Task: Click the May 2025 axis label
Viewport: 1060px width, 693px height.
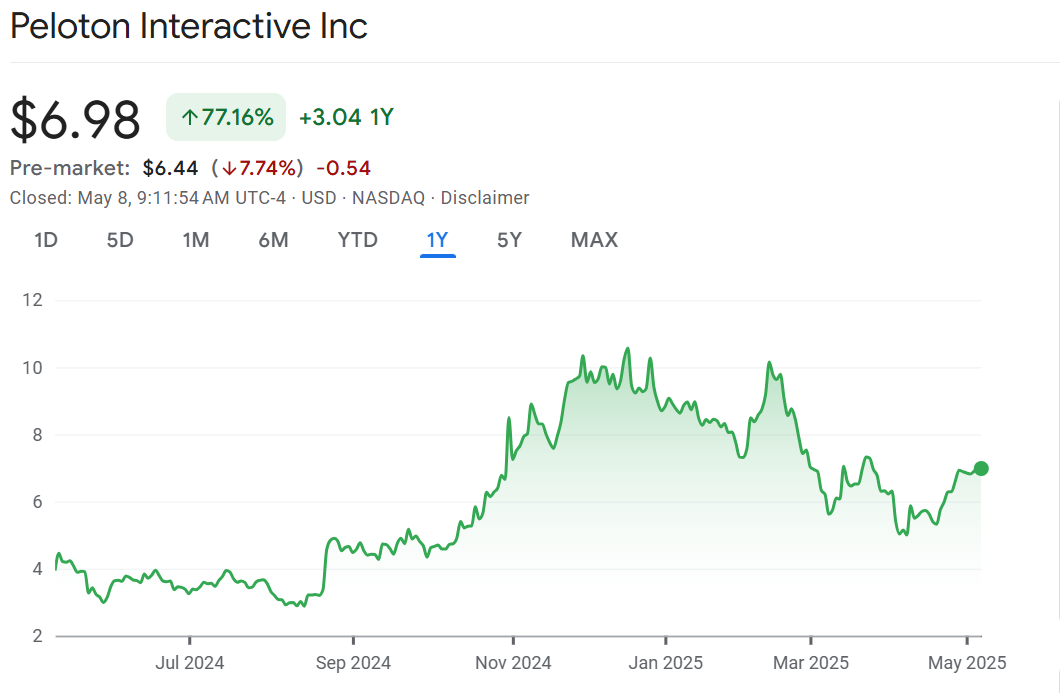Action: pyautogui.click(x=966, y=663)
